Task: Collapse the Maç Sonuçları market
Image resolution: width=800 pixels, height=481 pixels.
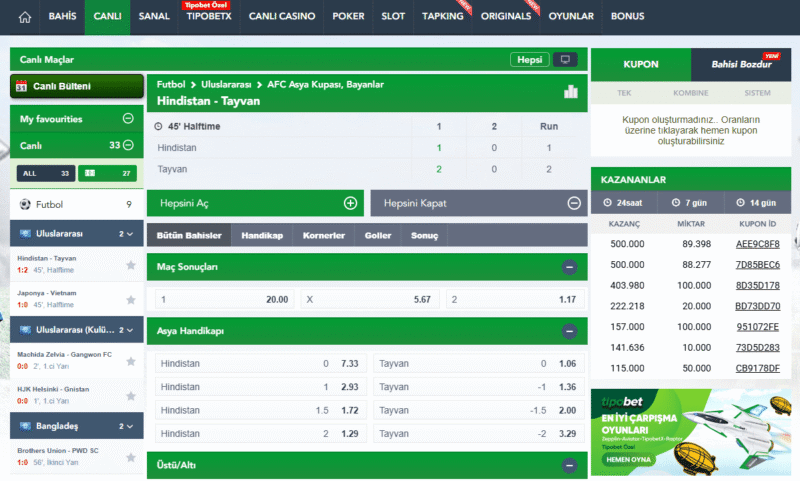Action: pyautogui.click(x=569, y=267)
